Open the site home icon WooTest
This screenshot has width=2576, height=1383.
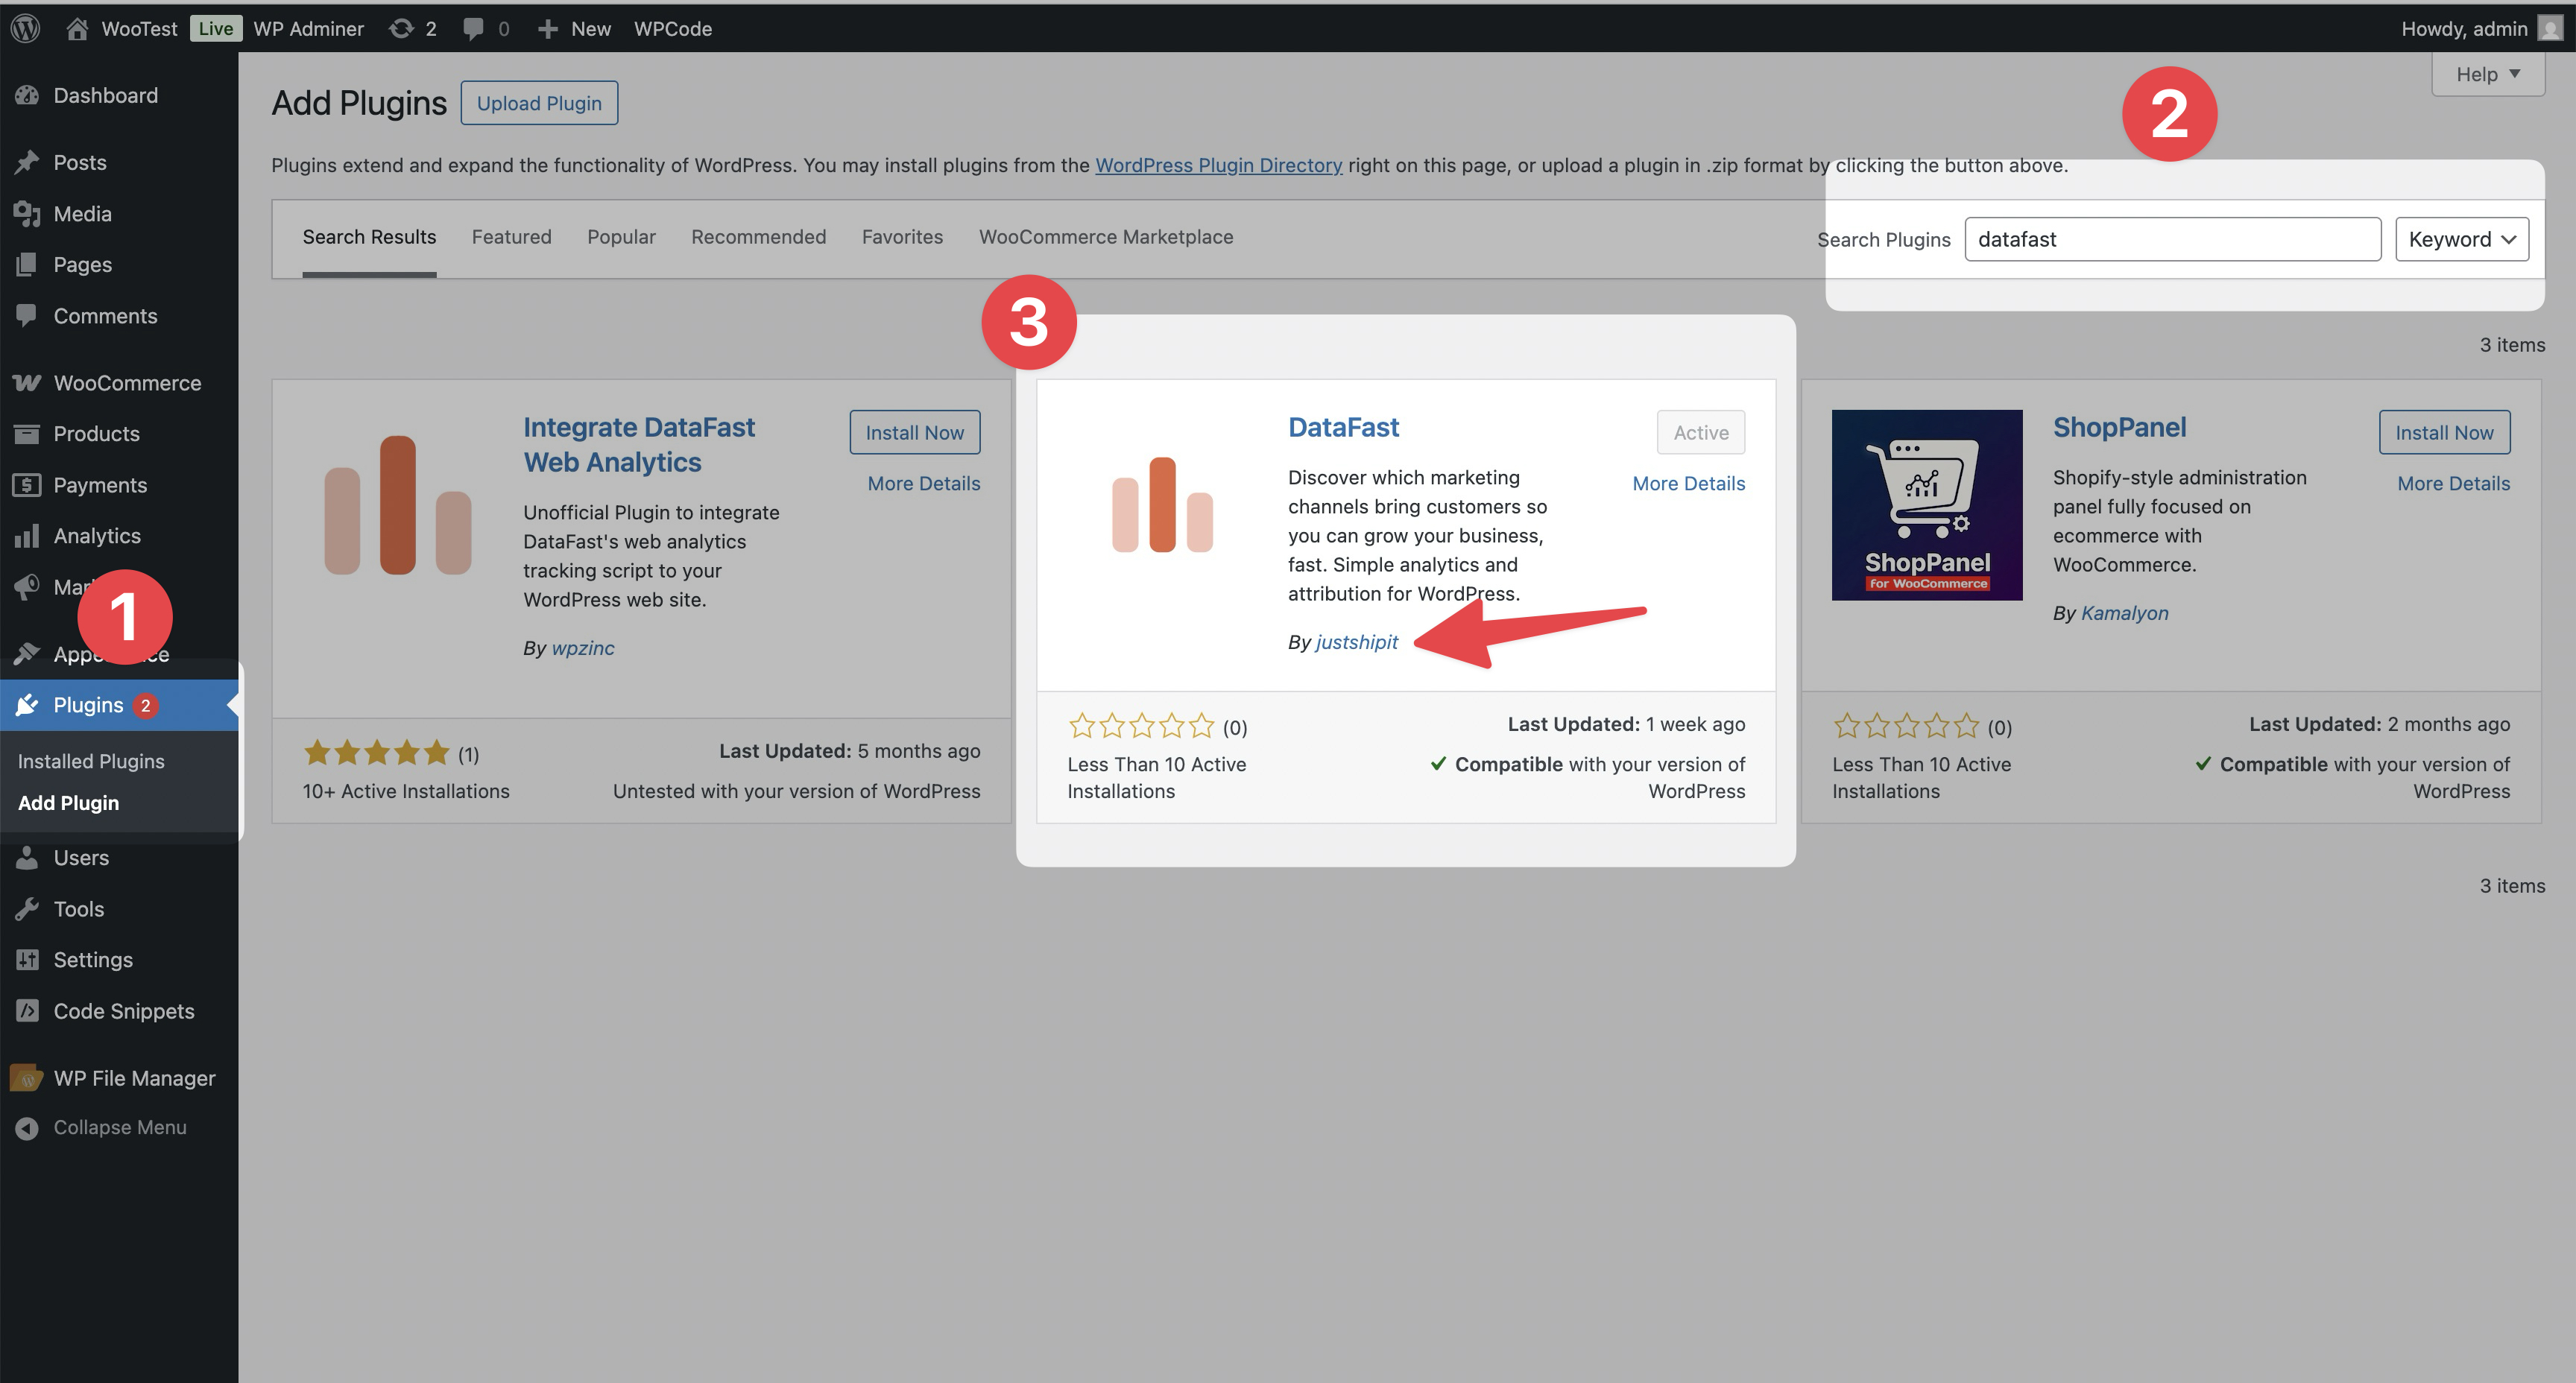[x=77, y=28]
